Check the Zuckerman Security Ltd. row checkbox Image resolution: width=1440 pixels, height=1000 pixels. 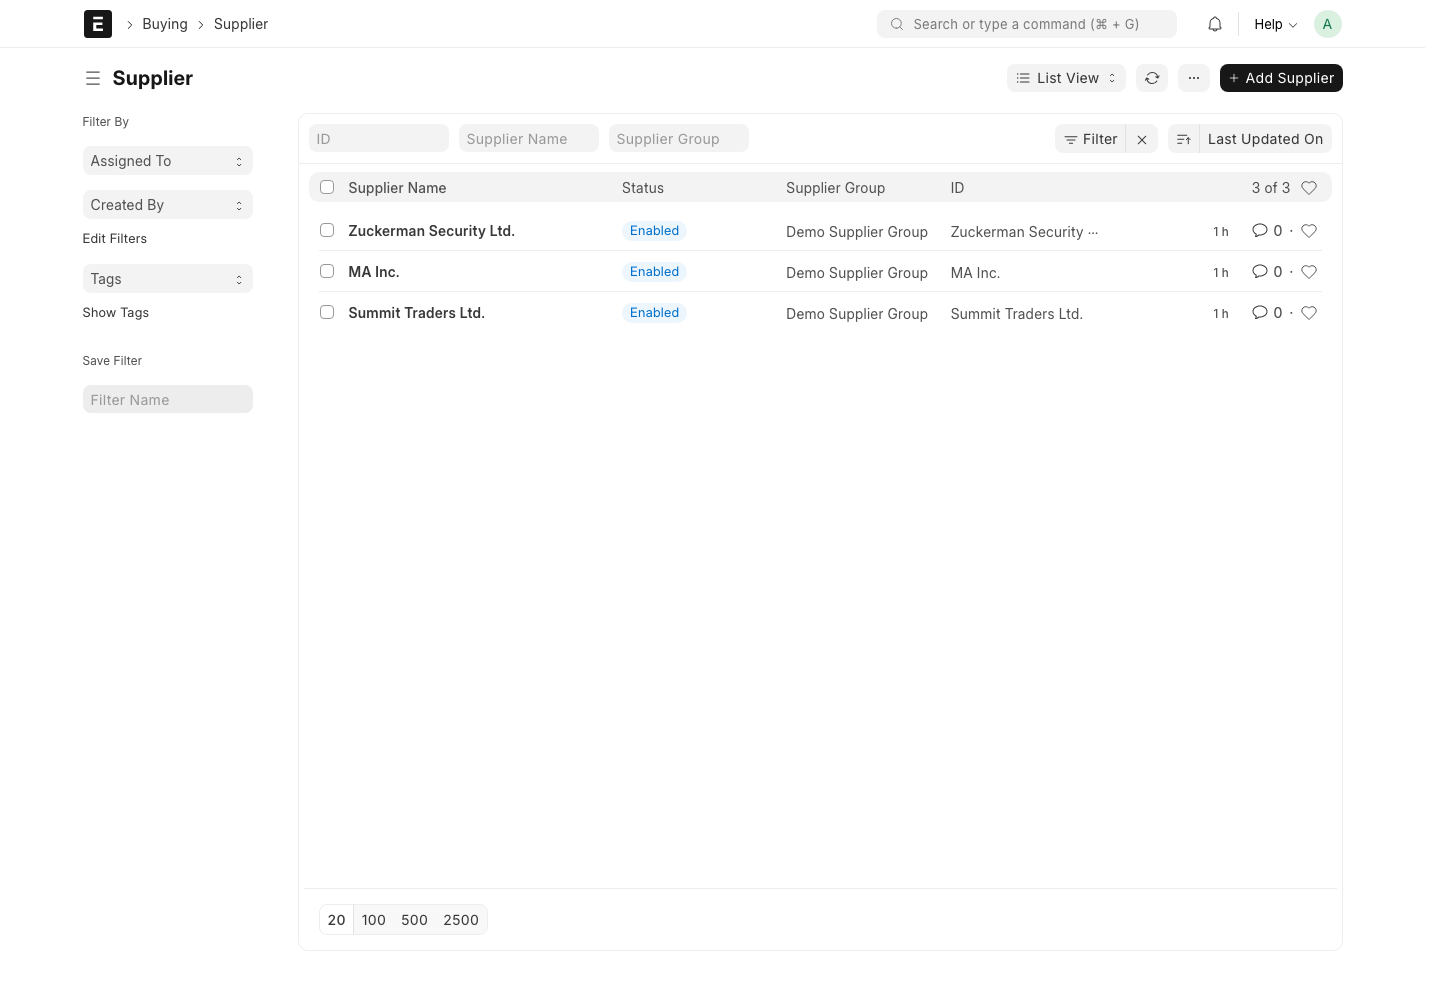pos(327,230)
